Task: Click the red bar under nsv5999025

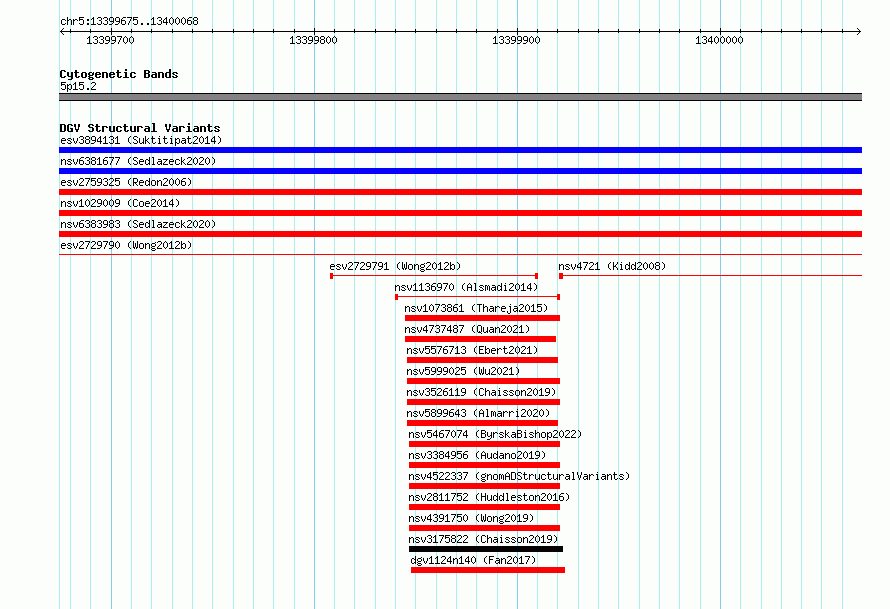Action: 484,381
